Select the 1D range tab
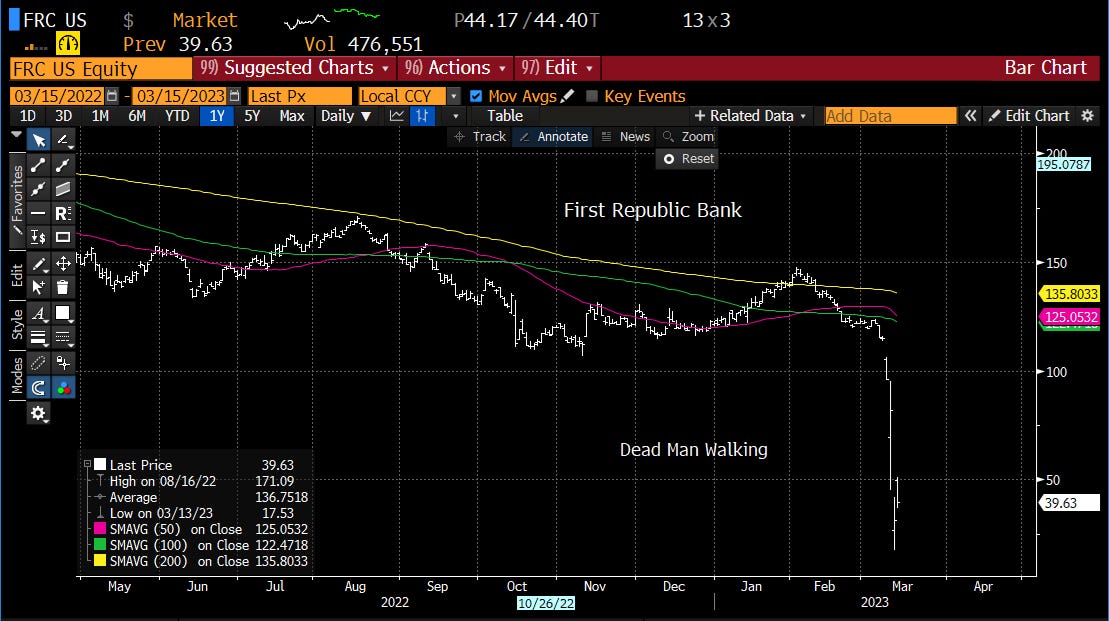1109x621 pixels. coord(28,116)
